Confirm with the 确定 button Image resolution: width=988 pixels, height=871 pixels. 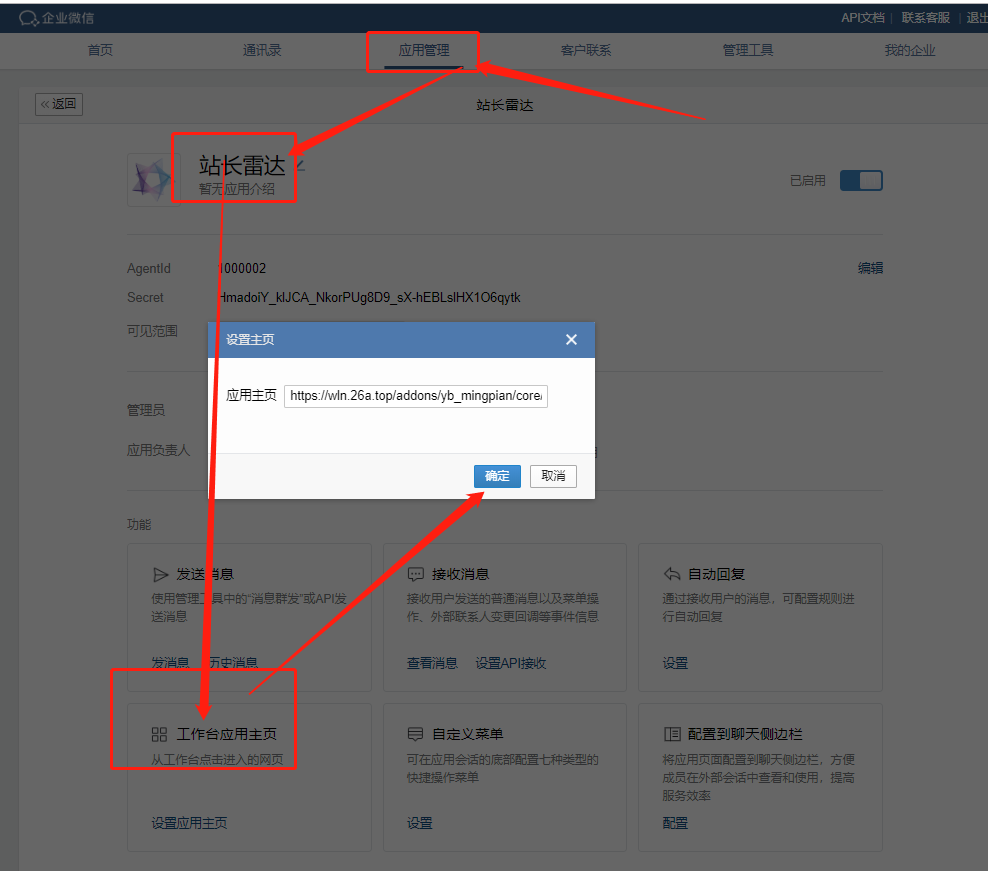click(497, 476)
